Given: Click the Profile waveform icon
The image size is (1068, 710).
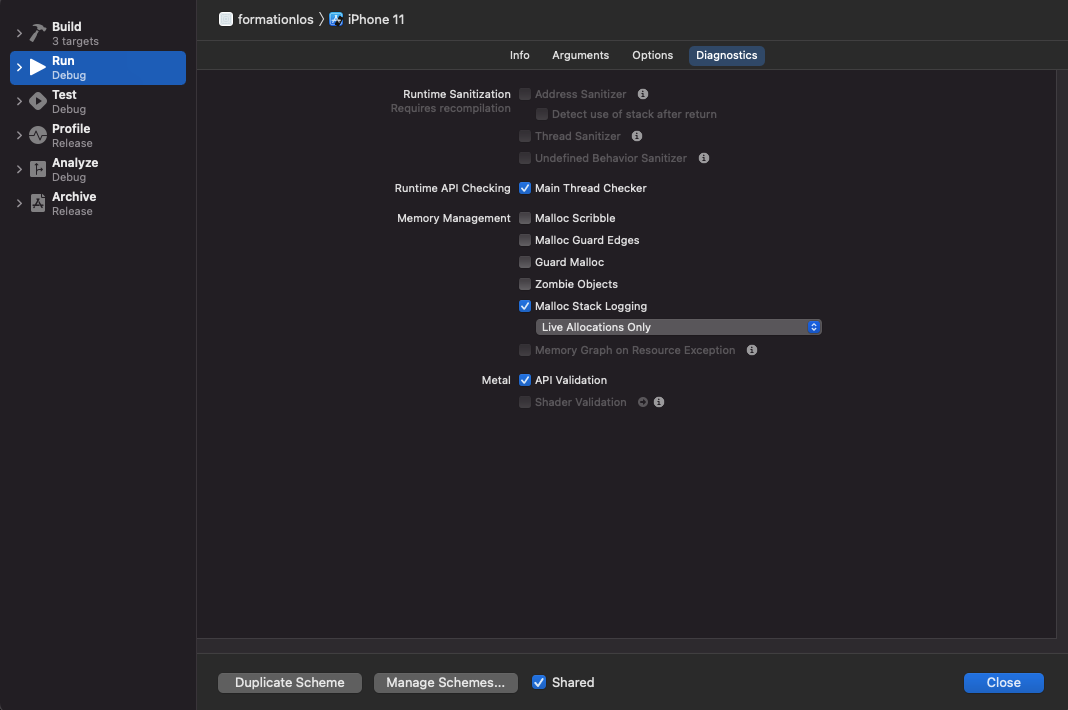Looking at the screenshot, I should (38, 135).
